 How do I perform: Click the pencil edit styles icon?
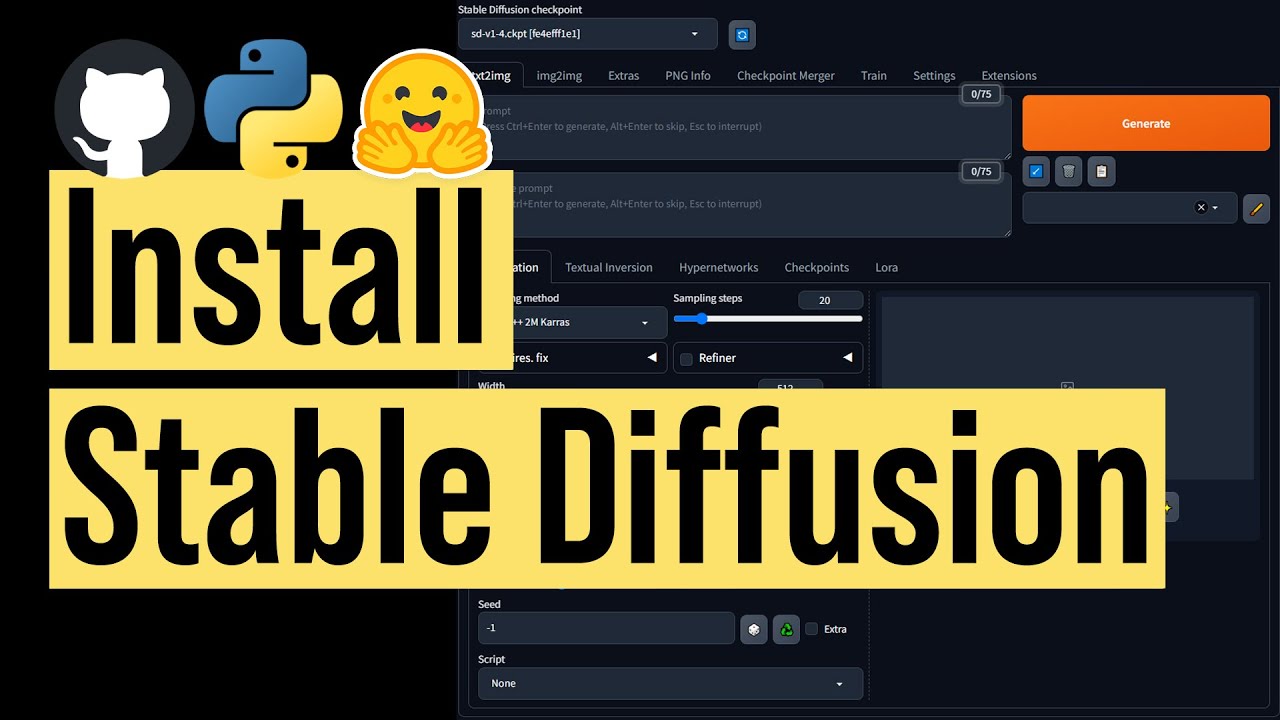coord(1257,208)
